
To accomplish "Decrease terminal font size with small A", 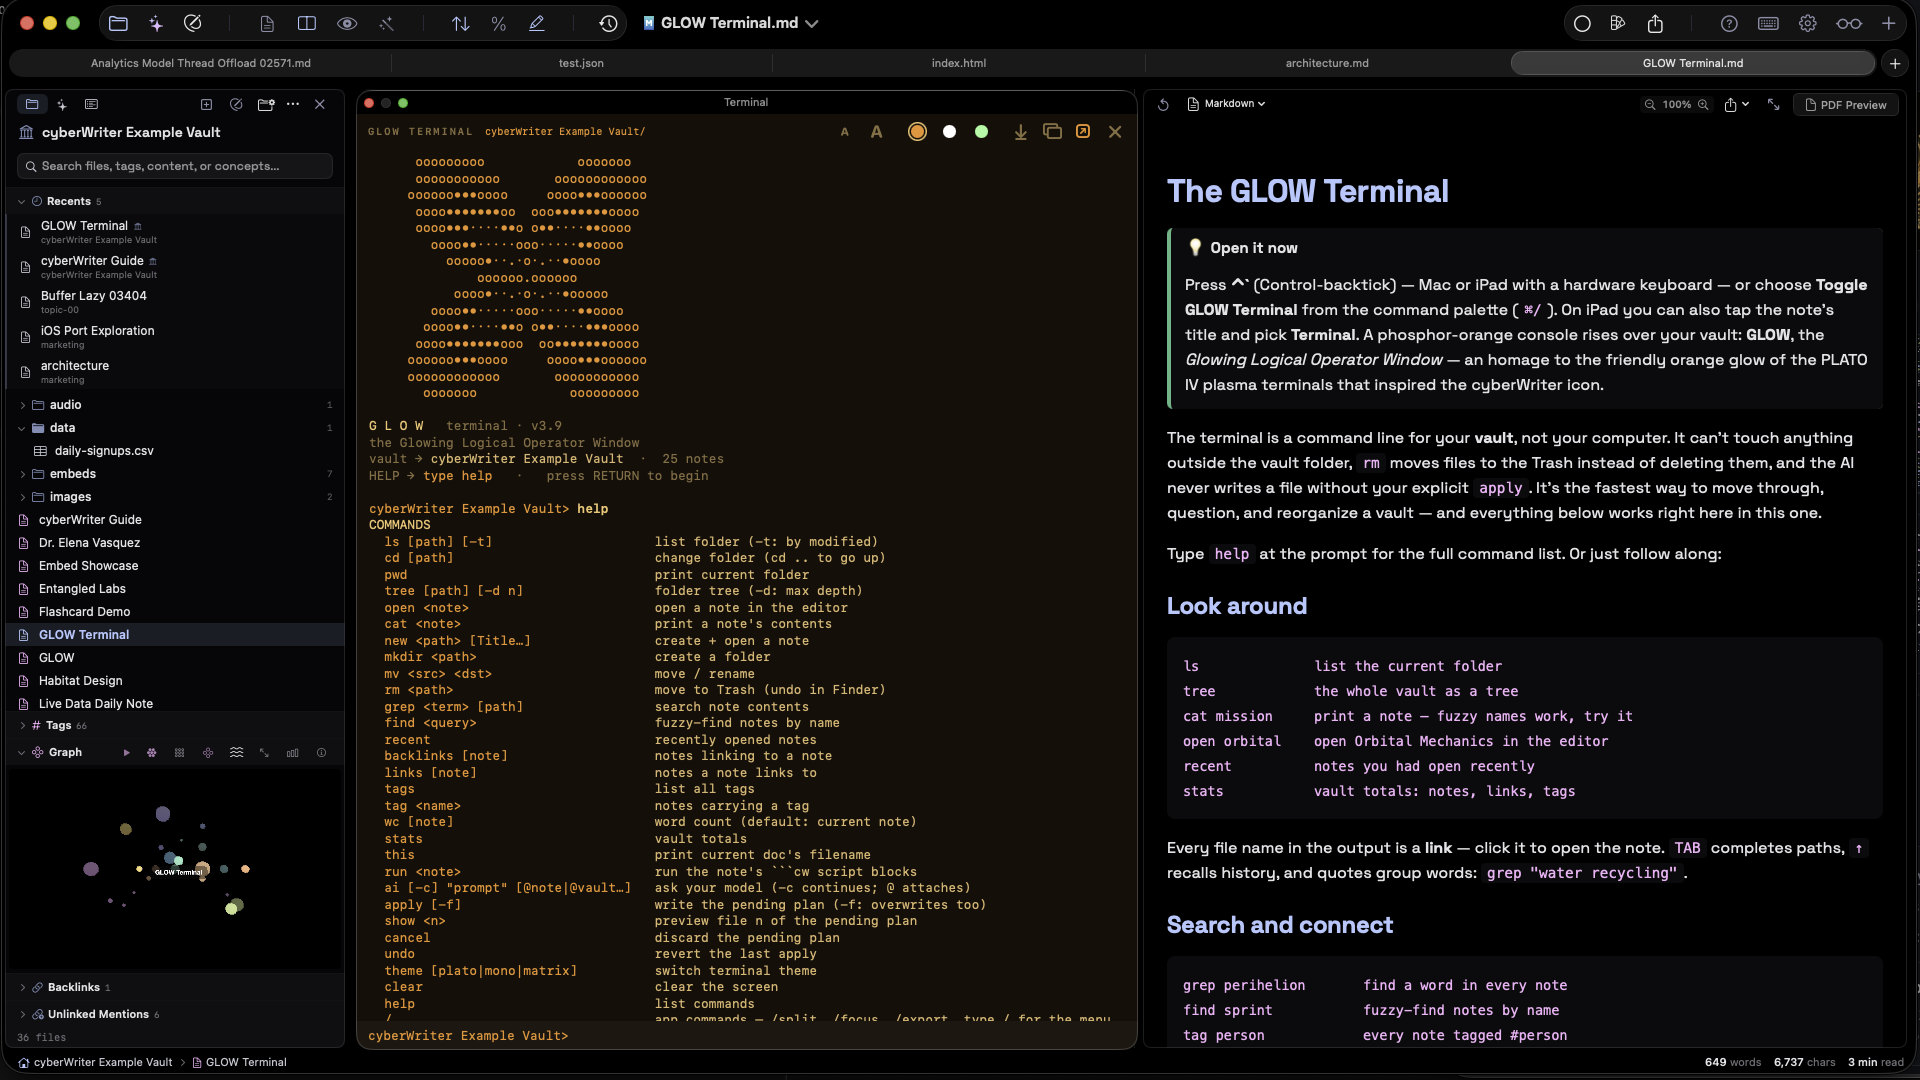I will pyautogui.click(x=845, y=132).
